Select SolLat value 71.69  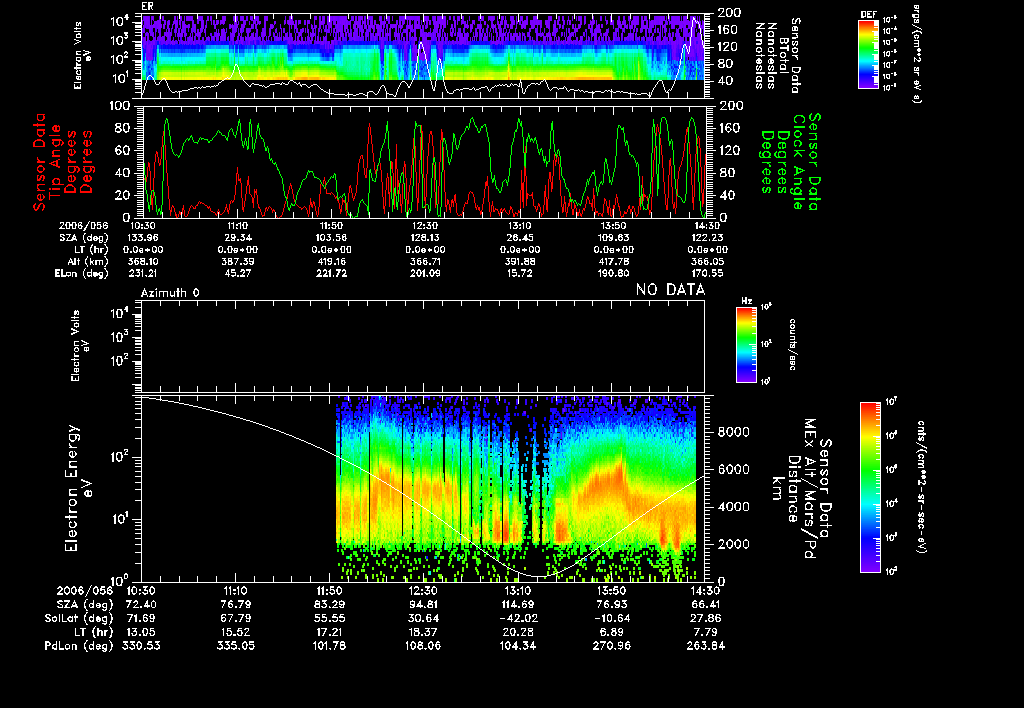pyautogui.click(x=141, y=618)
